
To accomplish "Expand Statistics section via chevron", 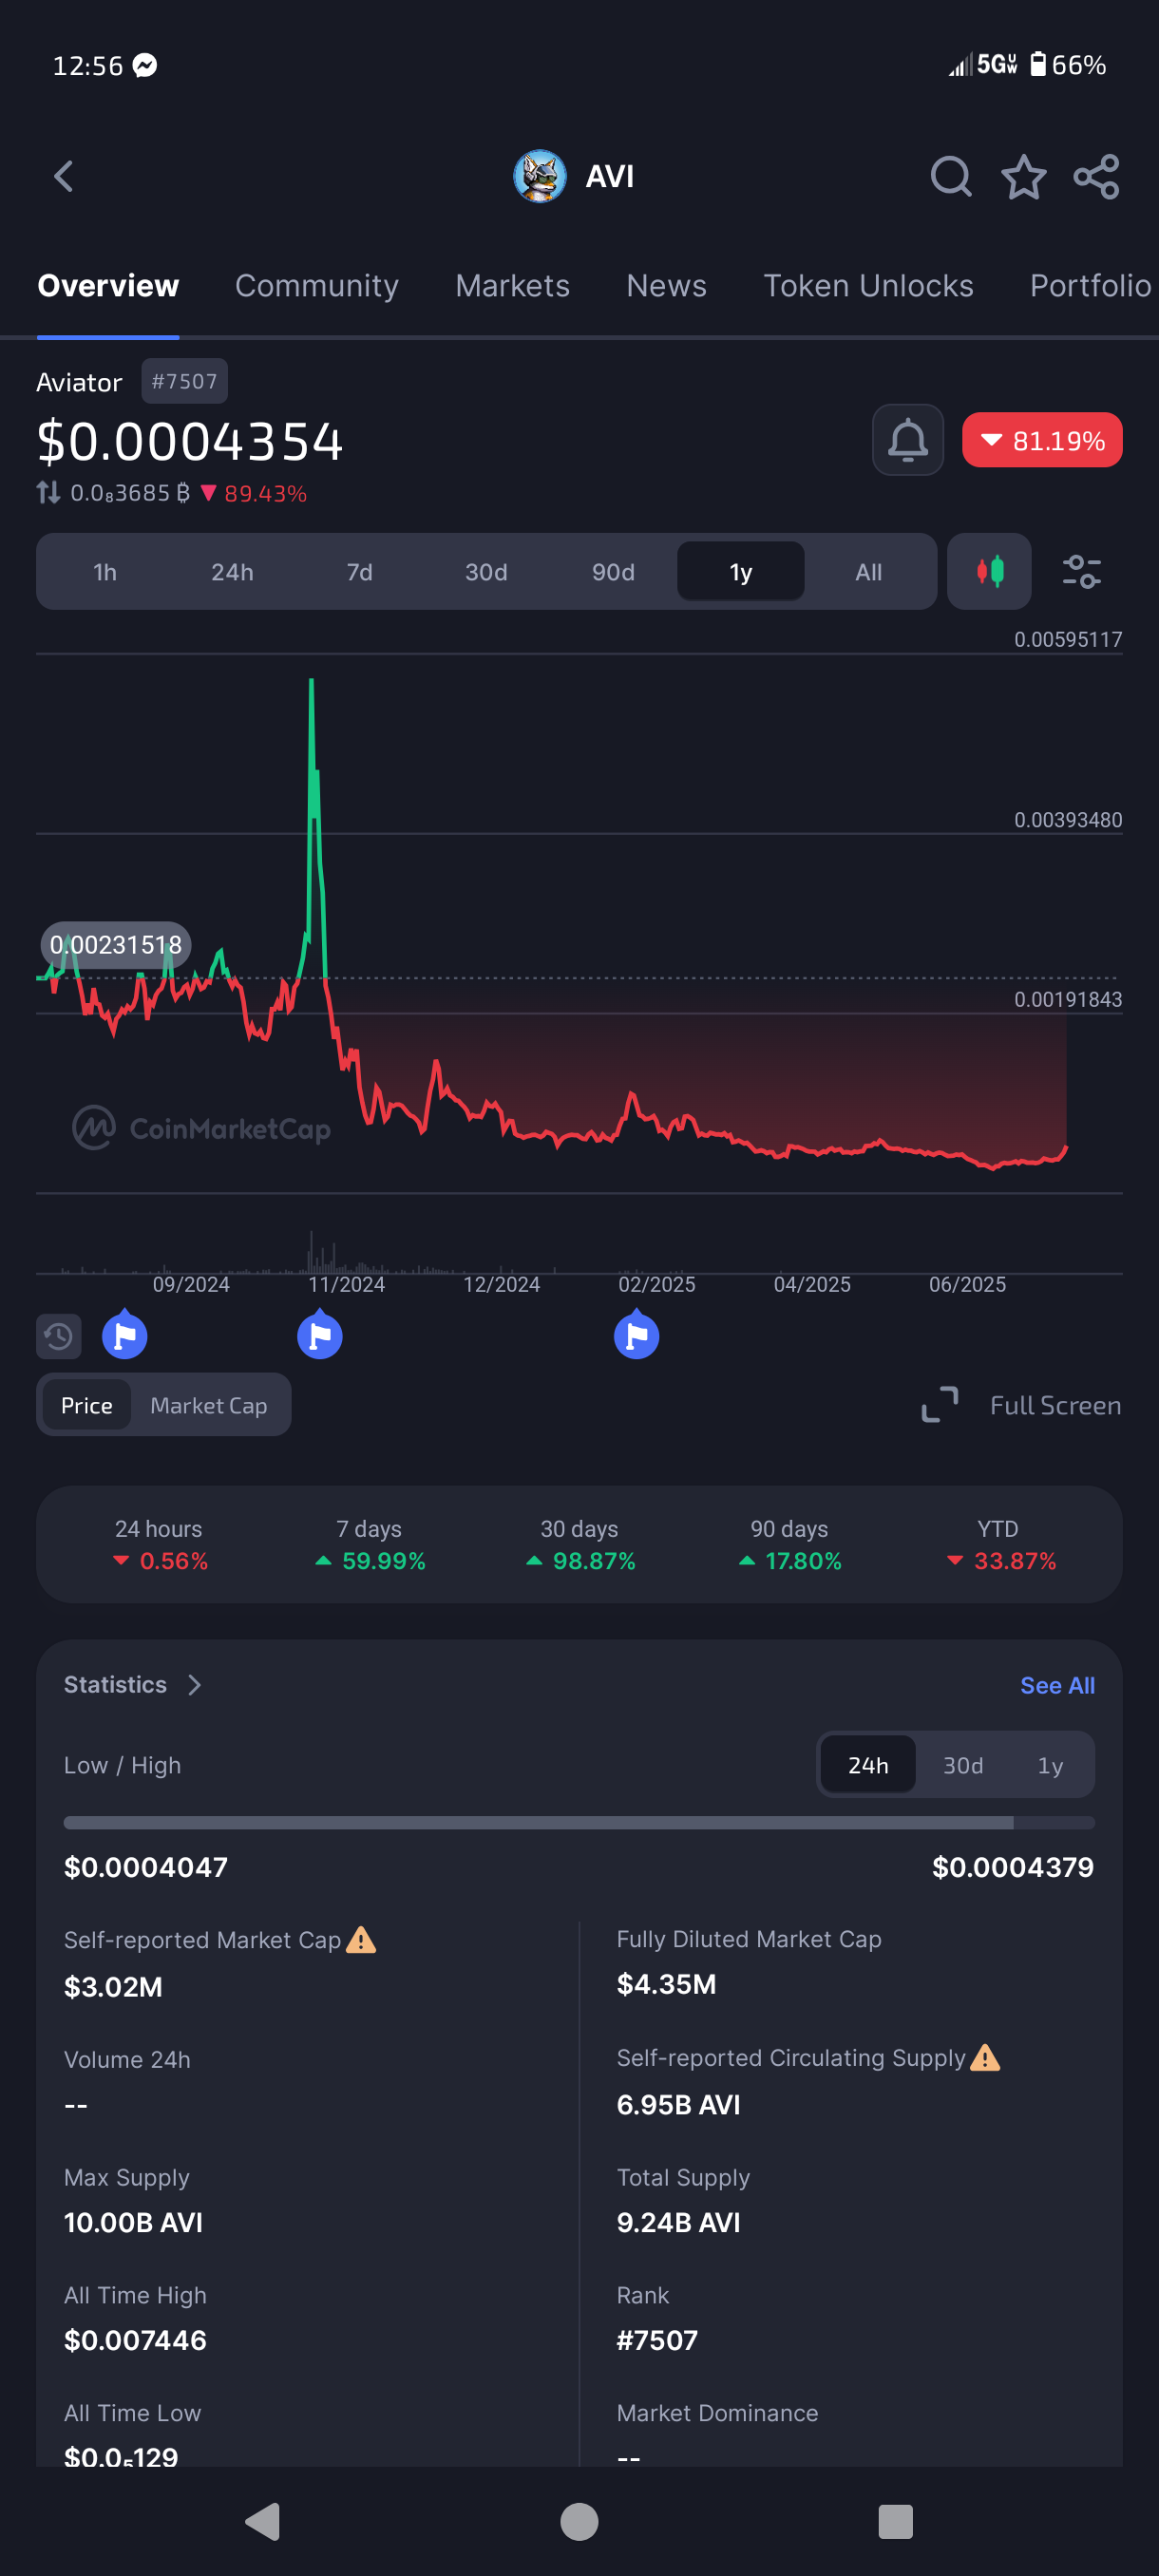I will pyautogui.click(x=195, y=1685).
